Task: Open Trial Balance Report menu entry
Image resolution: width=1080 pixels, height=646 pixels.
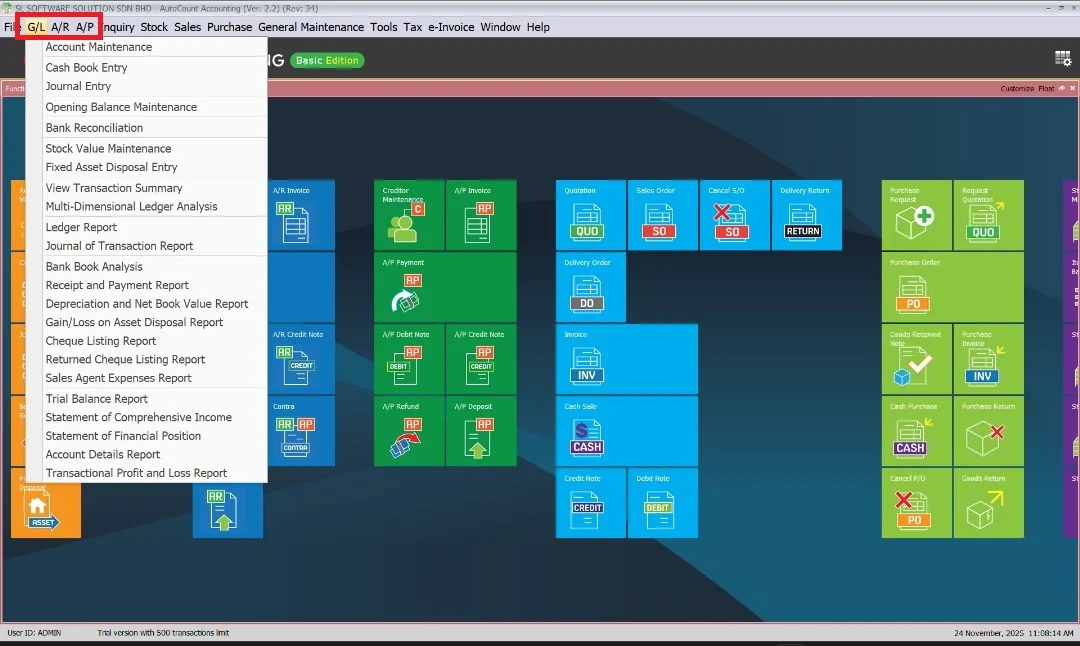Action: click(x=96, y=399)
